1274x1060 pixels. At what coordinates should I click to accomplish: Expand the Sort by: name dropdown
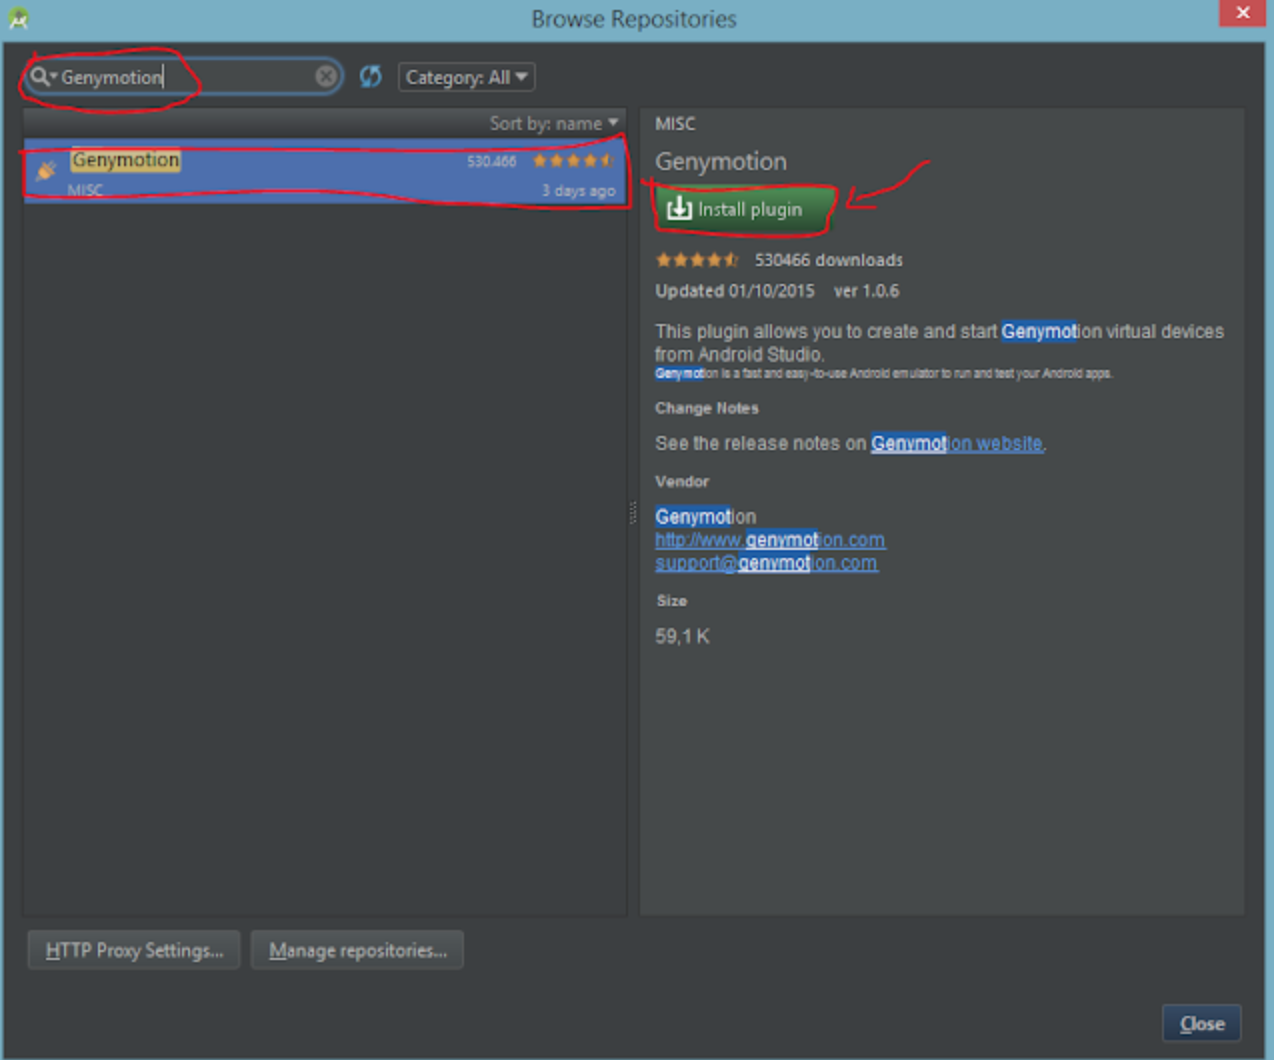[x=553, y=123]
